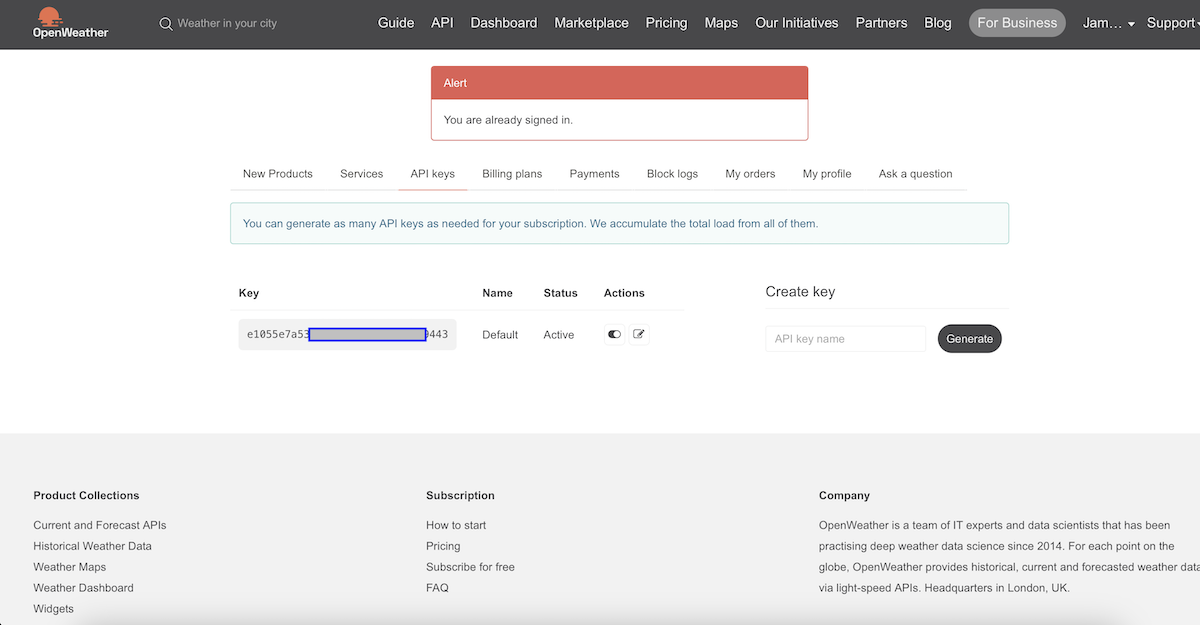Open the Support dropdown menu

click(x=1172, y=23)
